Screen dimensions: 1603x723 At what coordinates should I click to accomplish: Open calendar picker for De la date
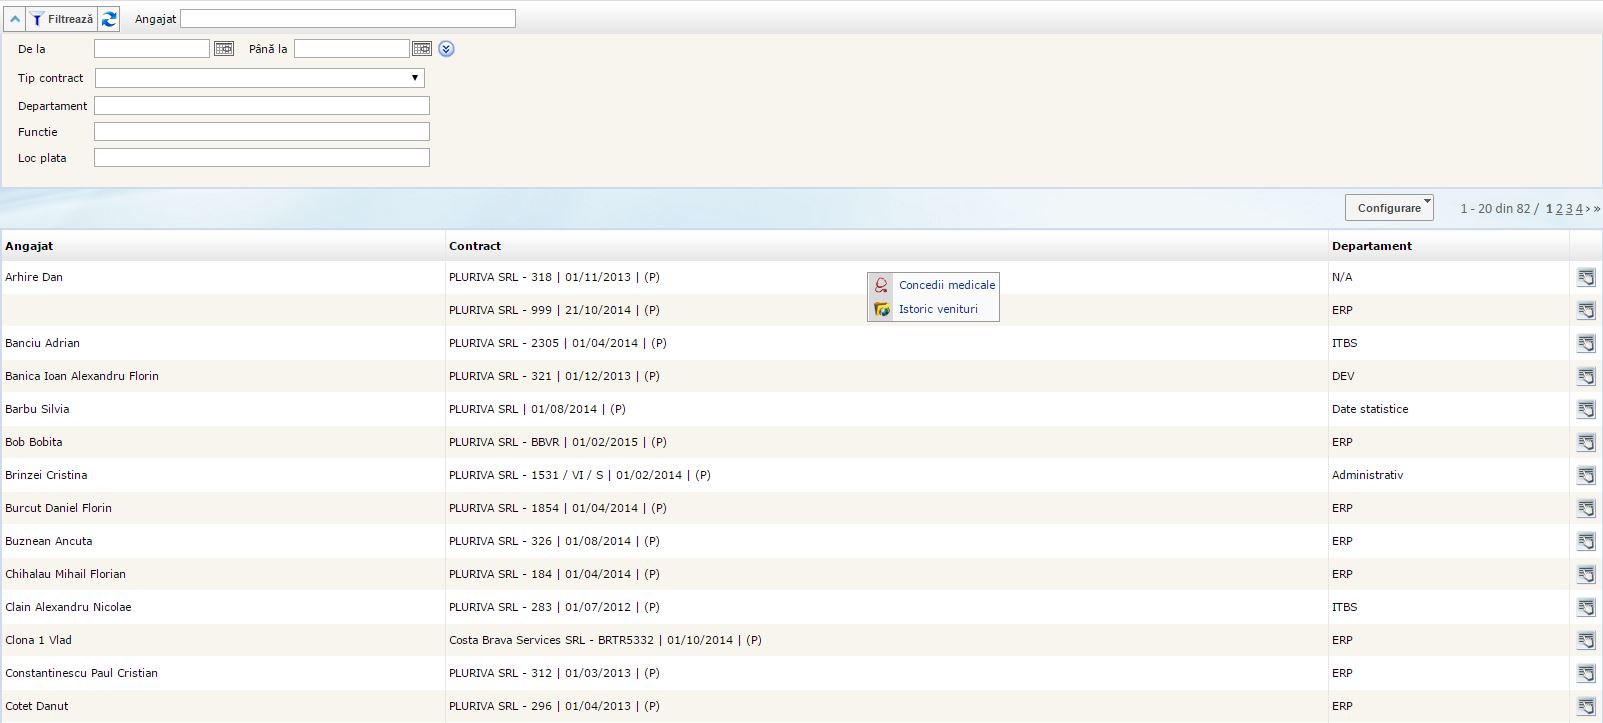[224, 49]
